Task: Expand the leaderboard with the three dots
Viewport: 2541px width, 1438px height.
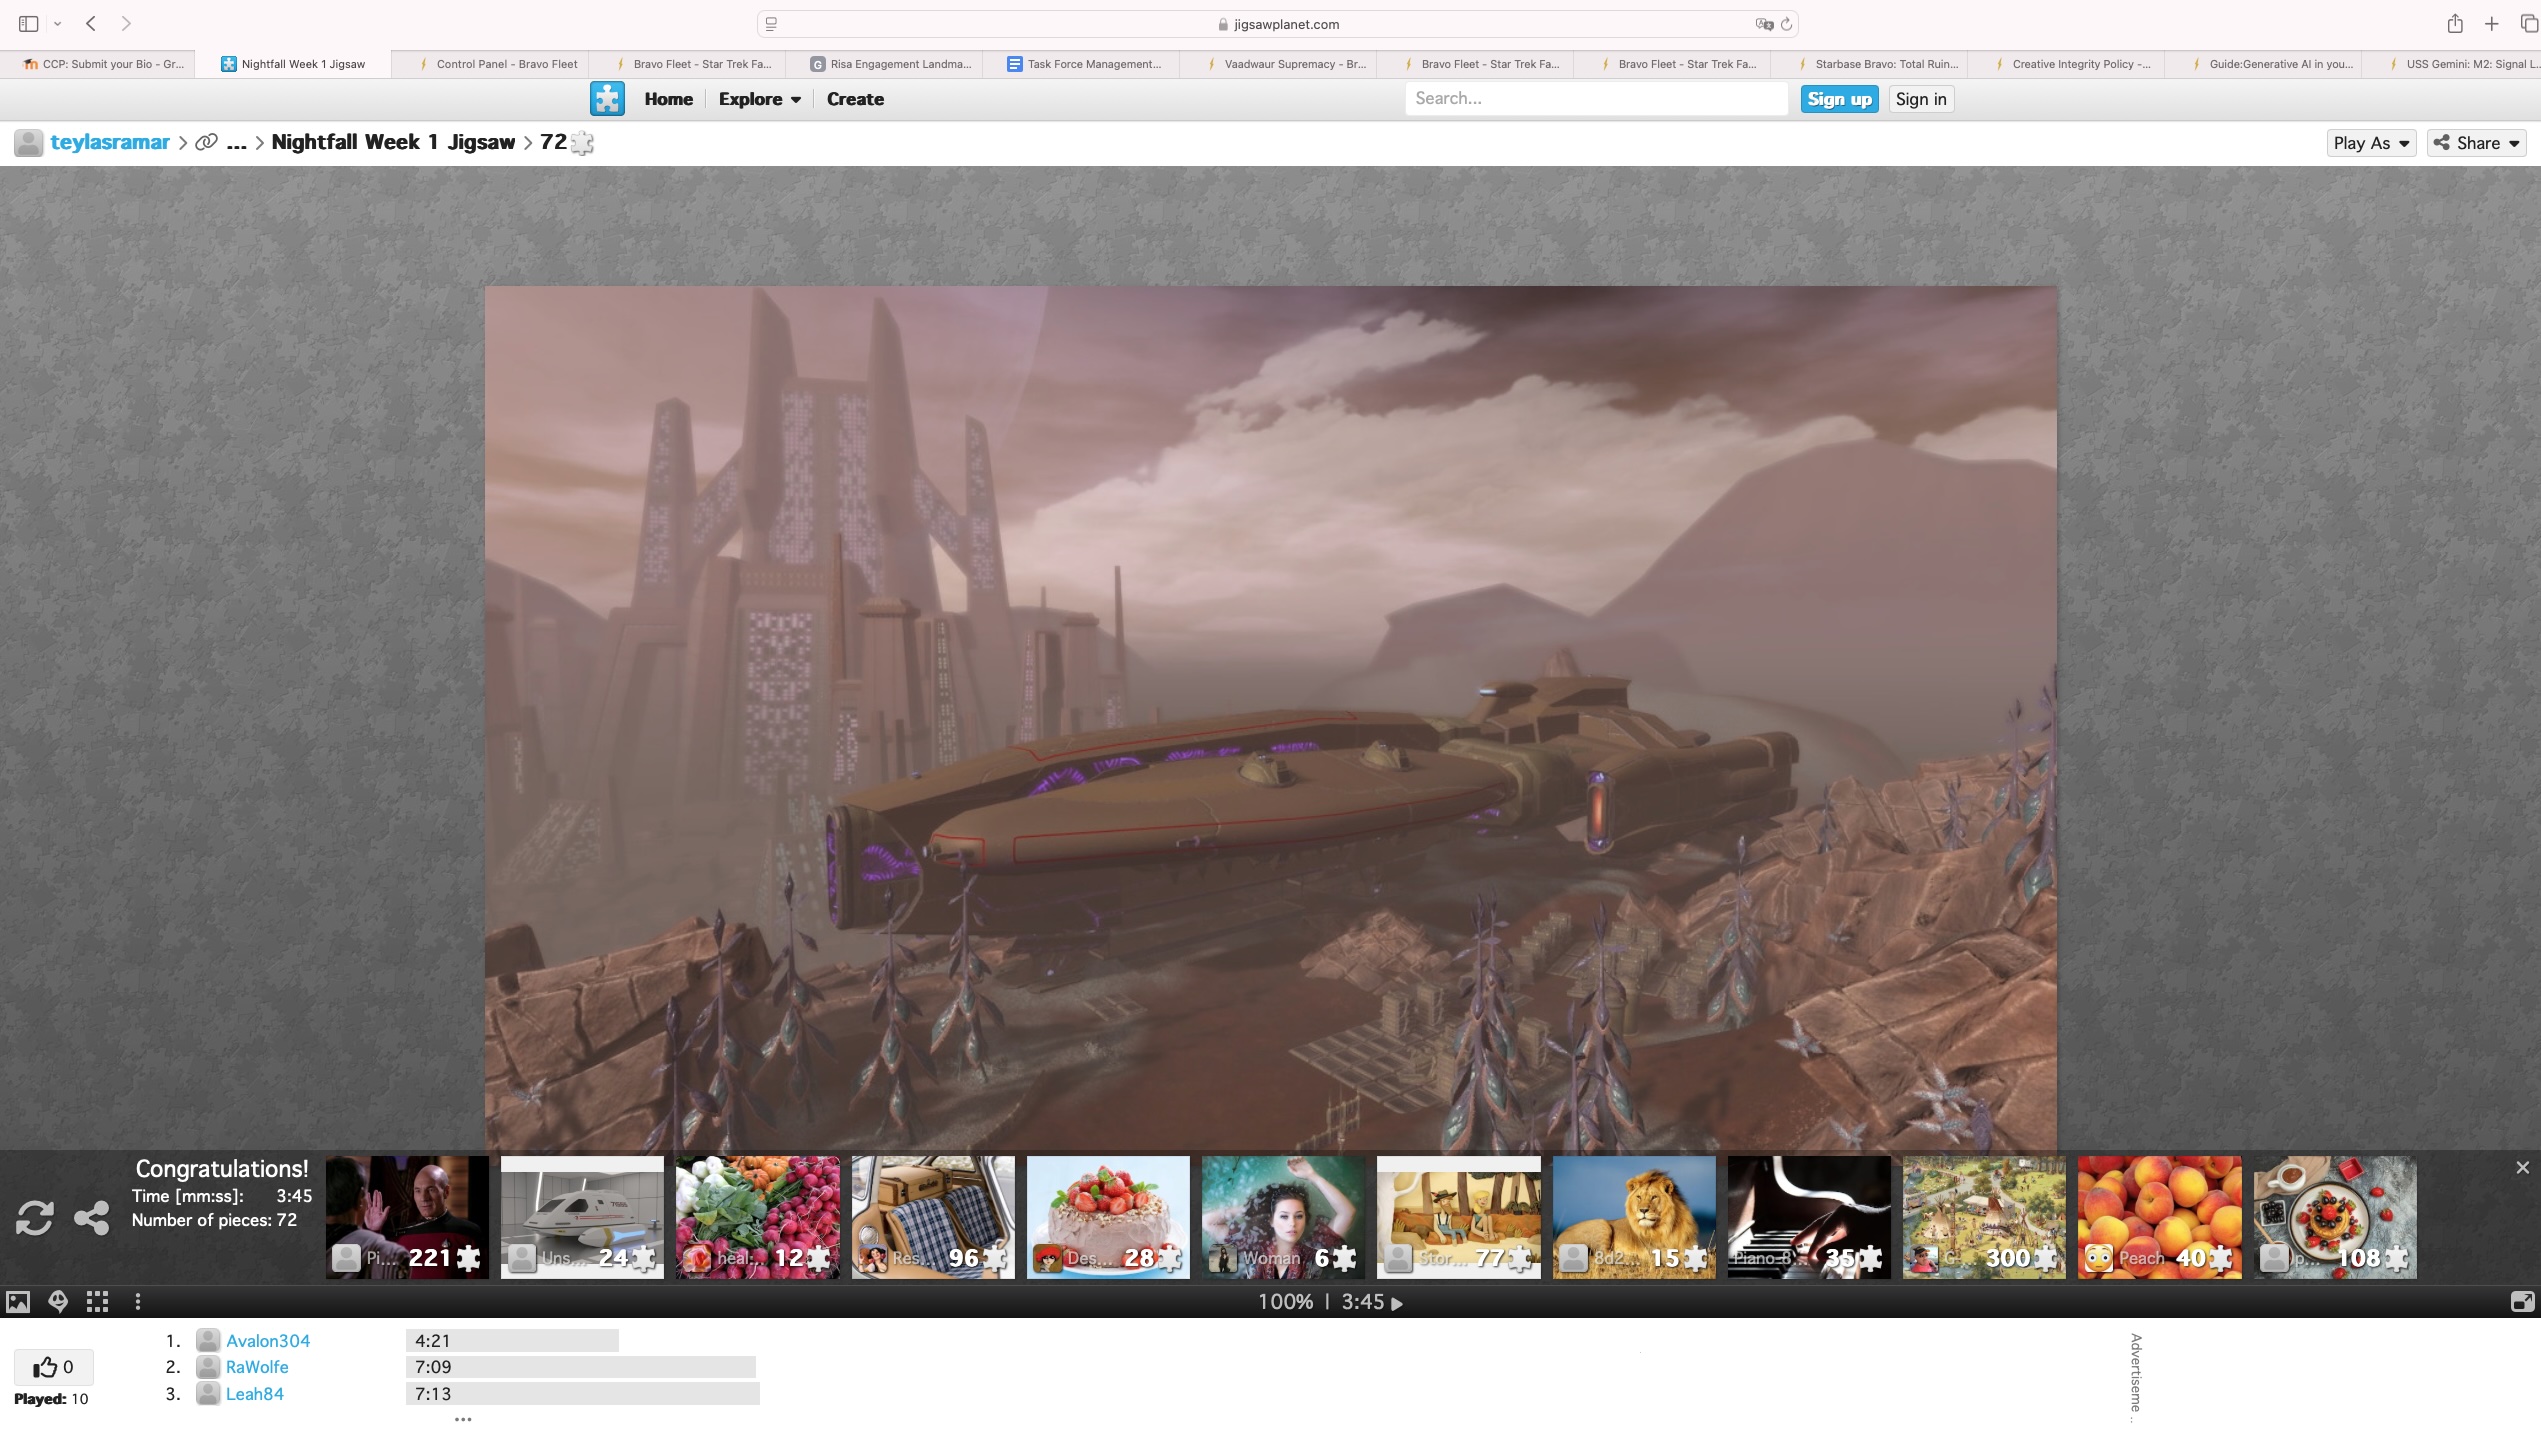Action: [463, 1418]
